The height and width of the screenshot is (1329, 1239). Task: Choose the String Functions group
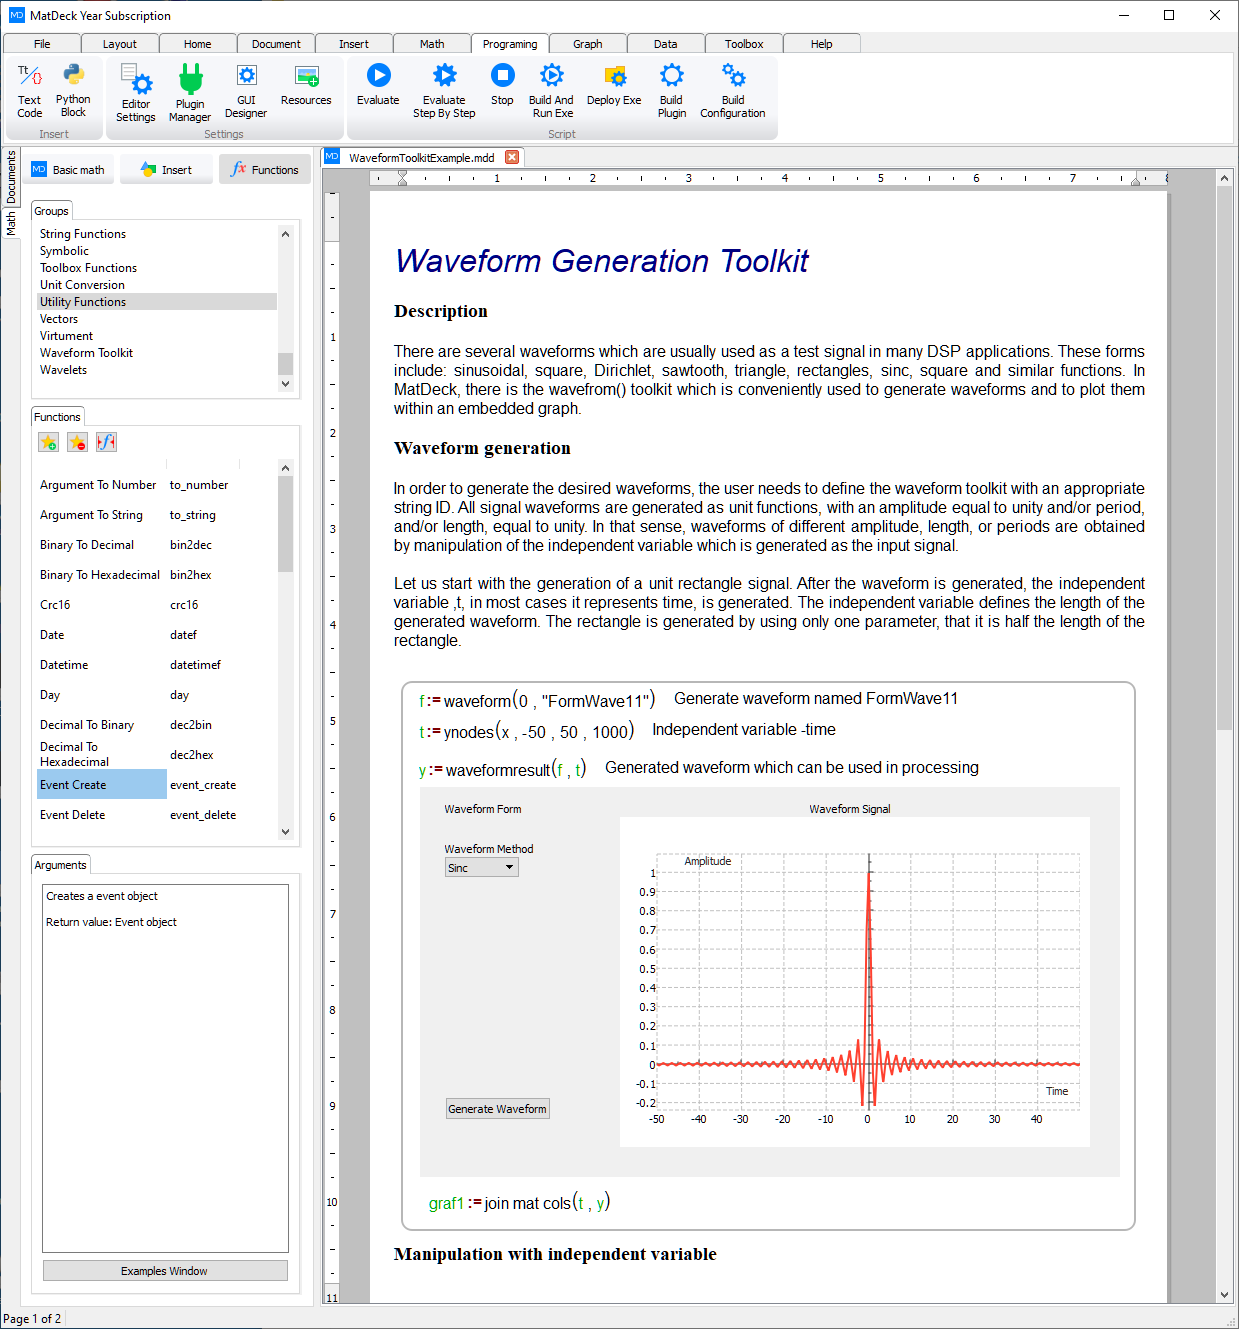pos(157,234)
